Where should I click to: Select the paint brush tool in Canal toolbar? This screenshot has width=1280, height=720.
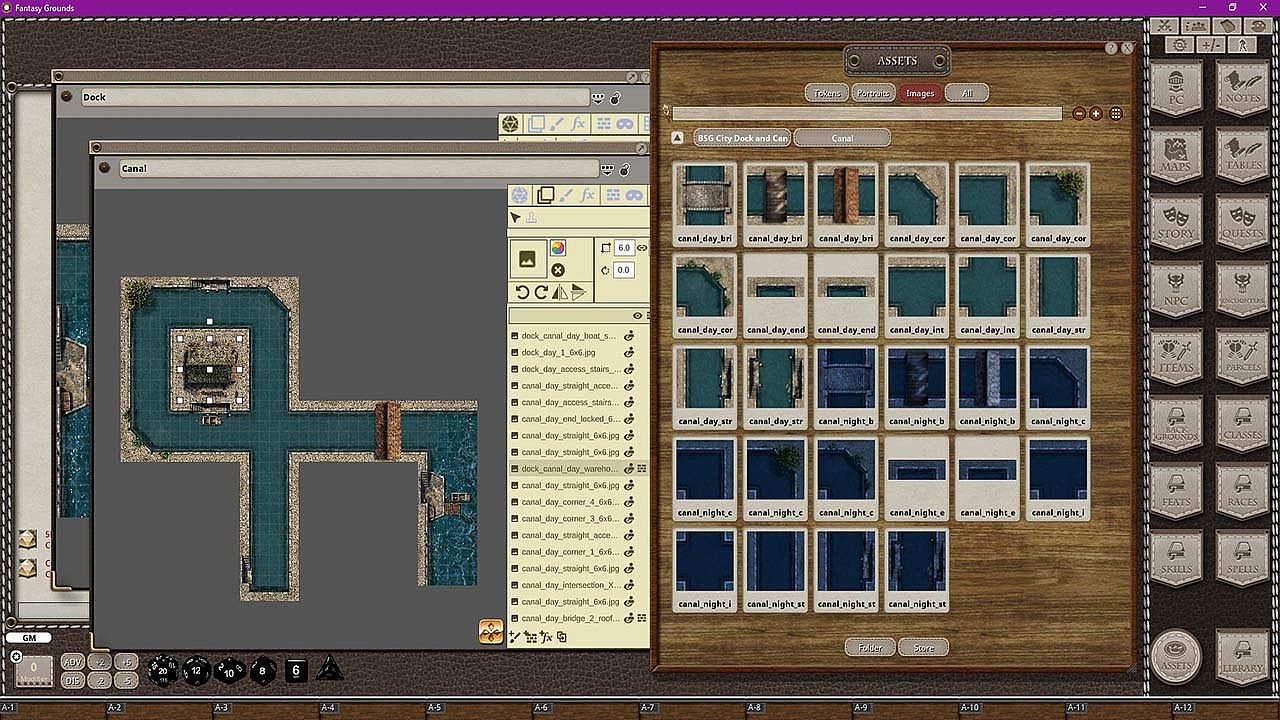pyautogui.click(x=566, y=195)
